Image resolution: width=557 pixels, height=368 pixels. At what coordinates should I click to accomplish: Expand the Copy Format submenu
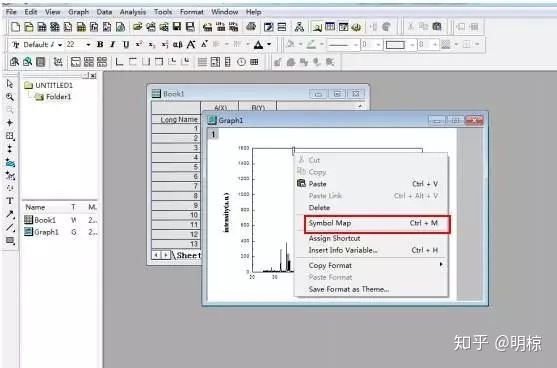[x=372, y=265]
